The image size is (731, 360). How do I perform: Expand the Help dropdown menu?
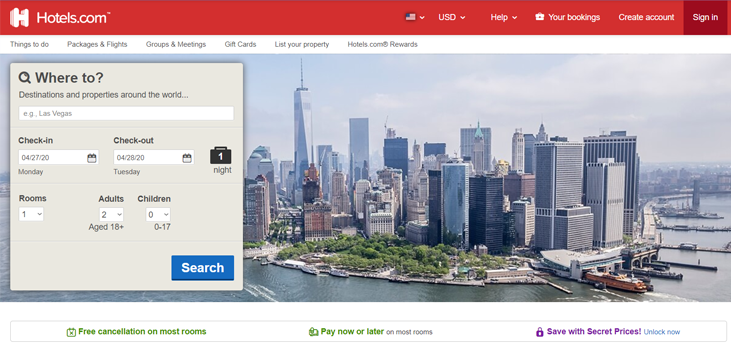pyautogui.click(x=503, y=17)
